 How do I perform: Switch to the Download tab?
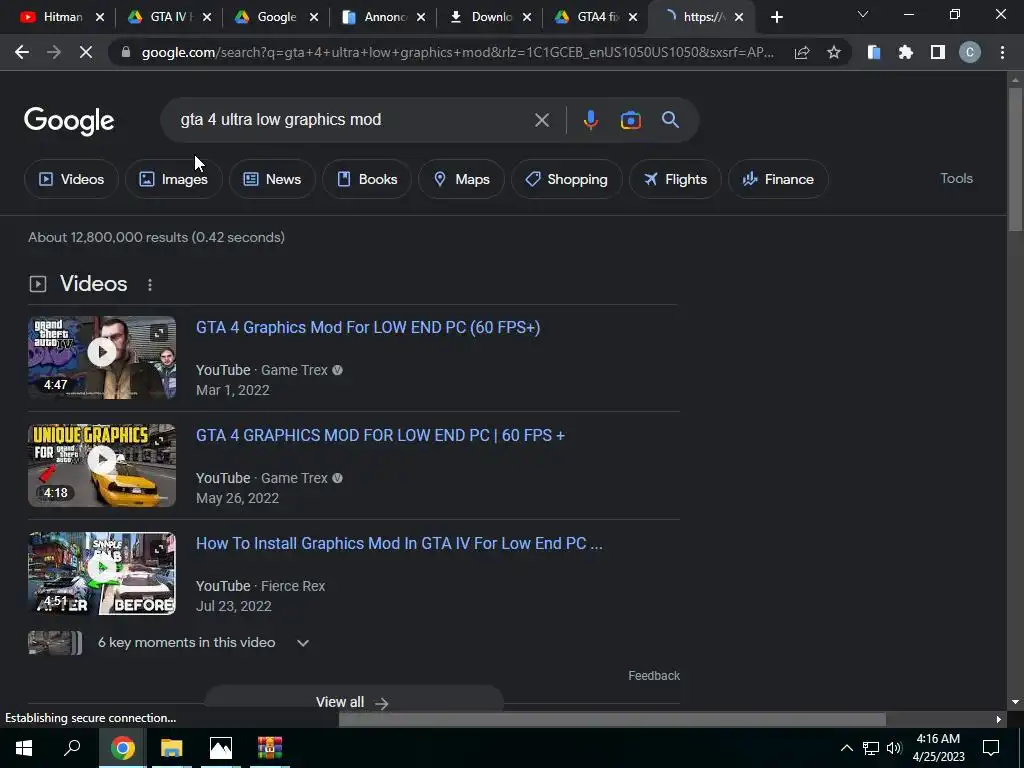491,18
